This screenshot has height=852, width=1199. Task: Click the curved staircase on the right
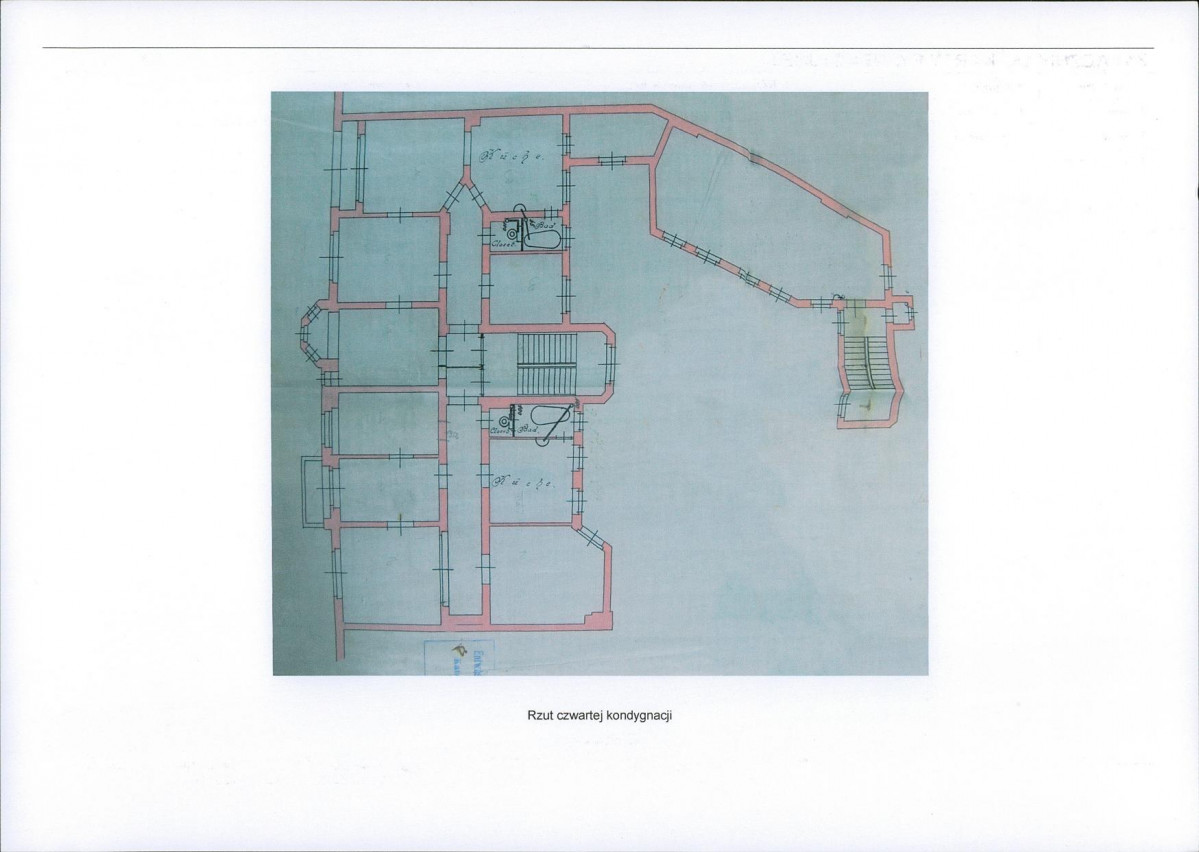point(871,363)
